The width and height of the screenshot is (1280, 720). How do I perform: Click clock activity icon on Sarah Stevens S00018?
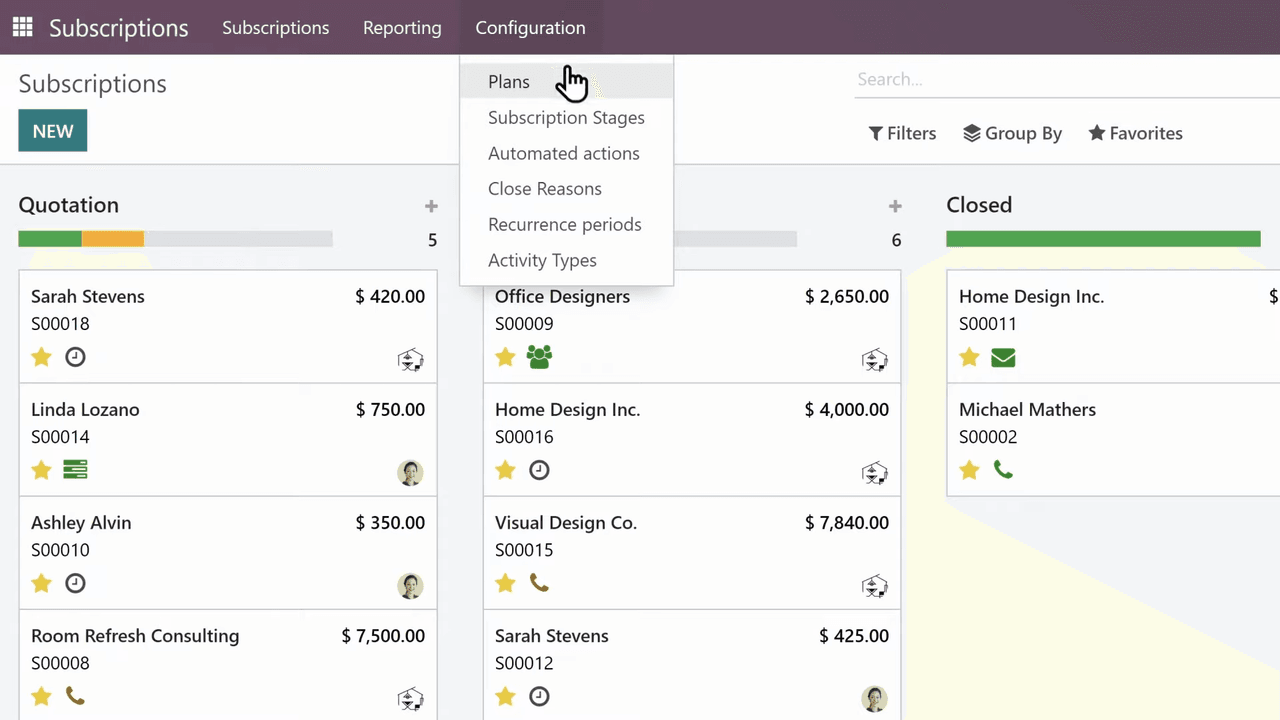tap(75, 357)
